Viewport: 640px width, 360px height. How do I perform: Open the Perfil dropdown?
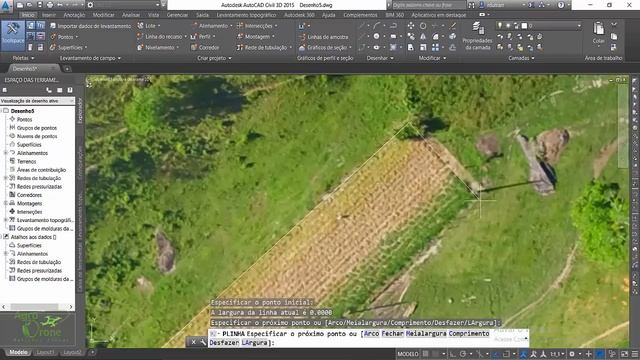click(x=203, y=36)
